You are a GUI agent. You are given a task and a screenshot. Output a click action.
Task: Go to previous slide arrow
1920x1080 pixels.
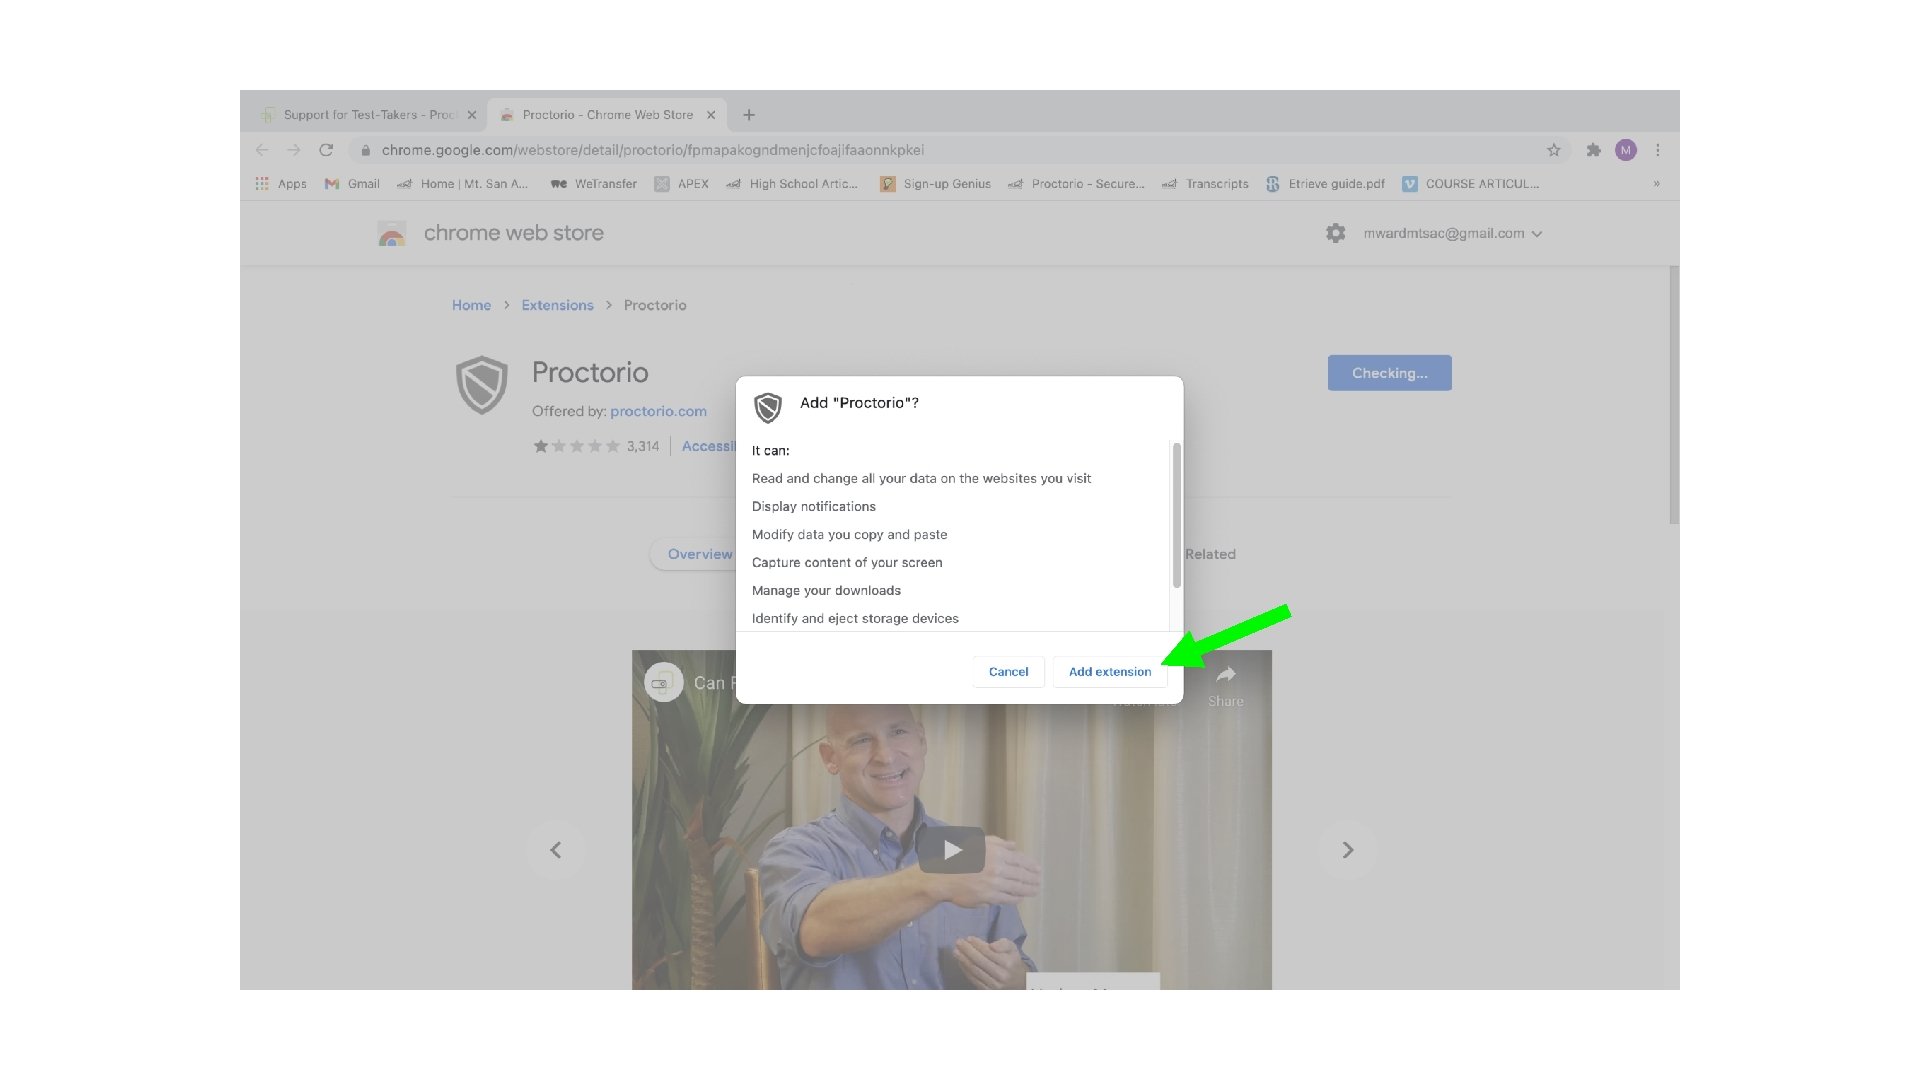pyautogui.click(x=556, y=850)
